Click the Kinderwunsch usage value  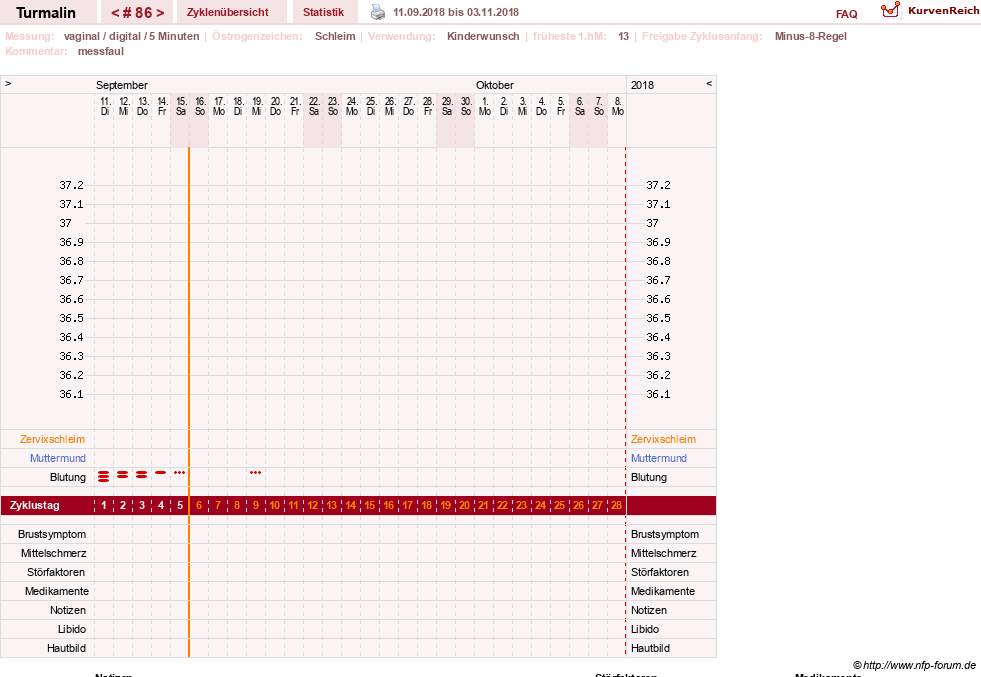tap(483, 36)
